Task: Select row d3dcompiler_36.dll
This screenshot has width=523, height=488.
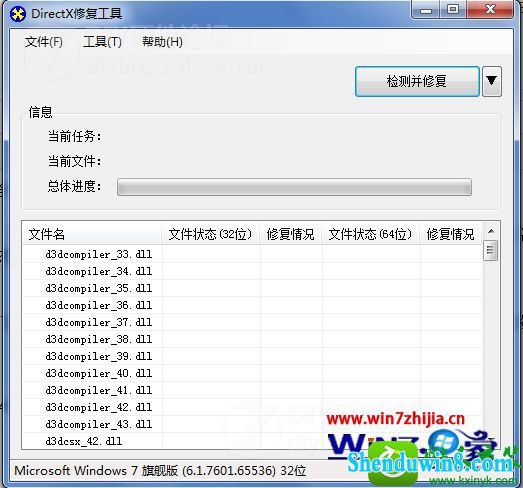Action: (252, 305)
